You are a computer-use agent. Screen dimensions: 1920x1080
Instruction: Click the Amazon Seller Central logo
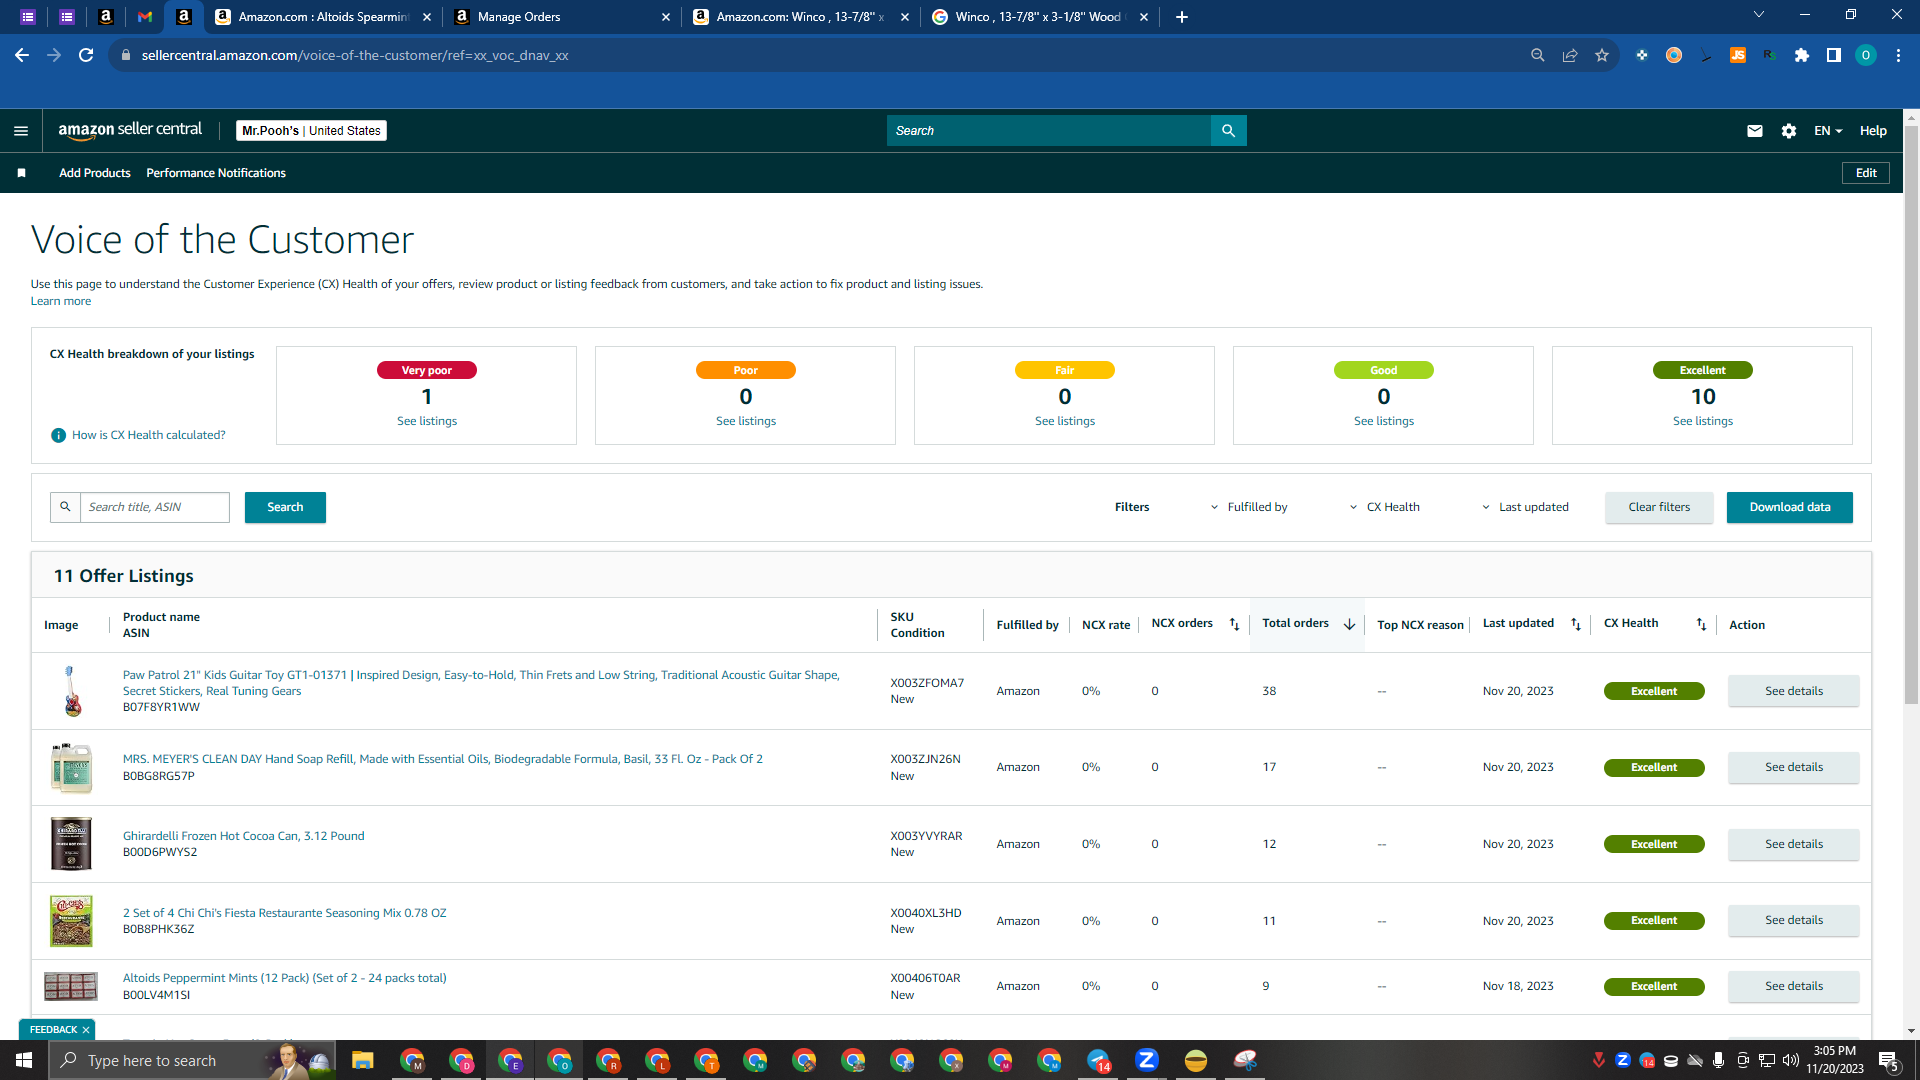point(130,130)
